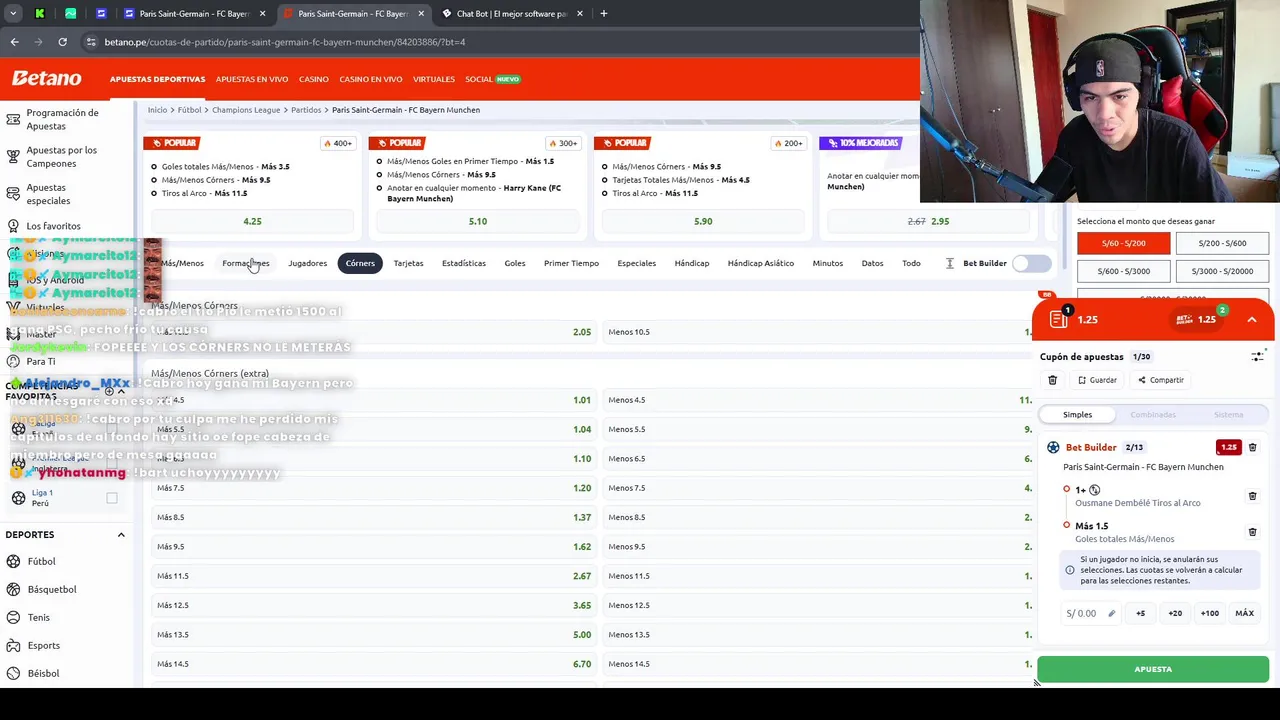Open Apuestas por los Campeones trophy icon
Screen dimensions: 1280x720
pyautogui.click(x=13, y=157)
